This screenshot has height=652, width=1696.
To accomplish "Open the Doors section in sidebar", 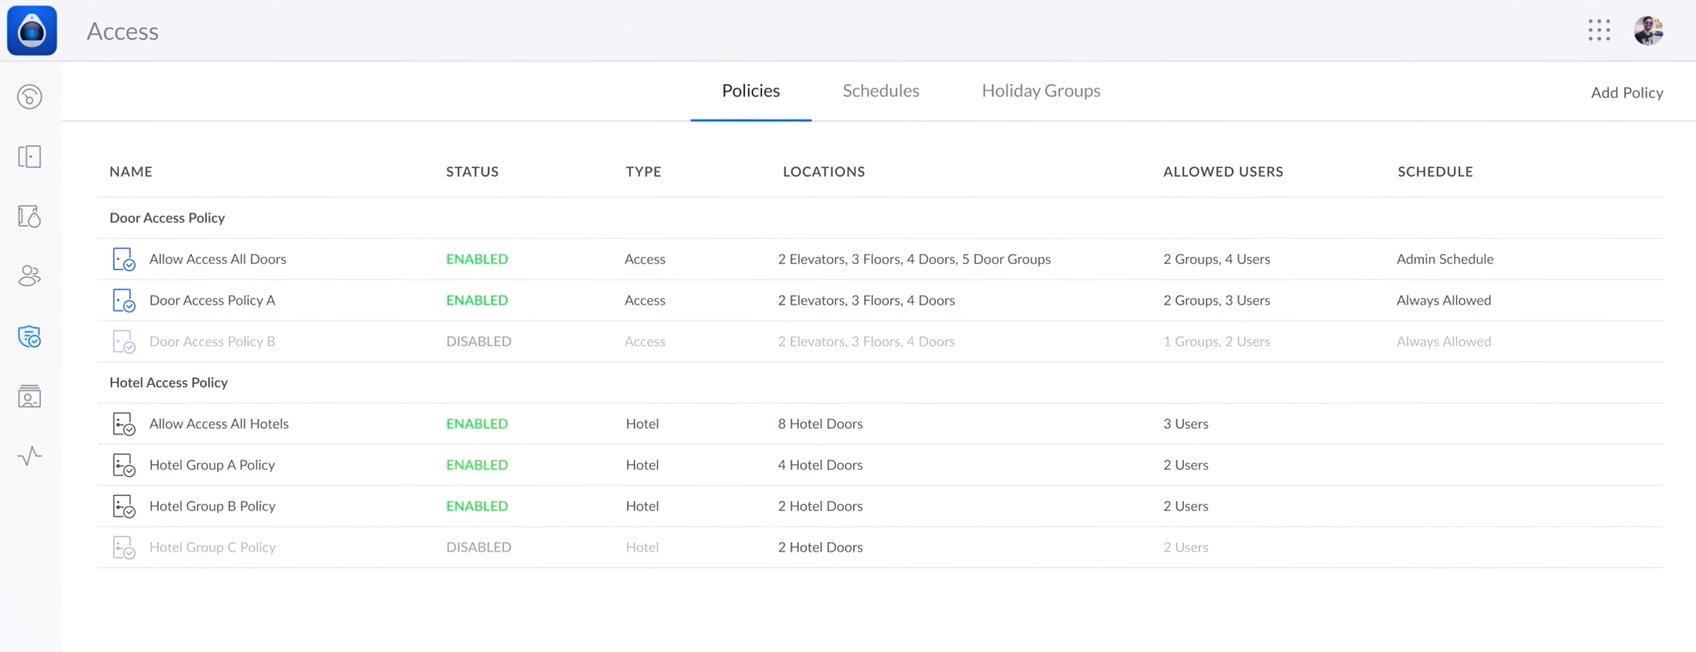I will coord(30,157).
